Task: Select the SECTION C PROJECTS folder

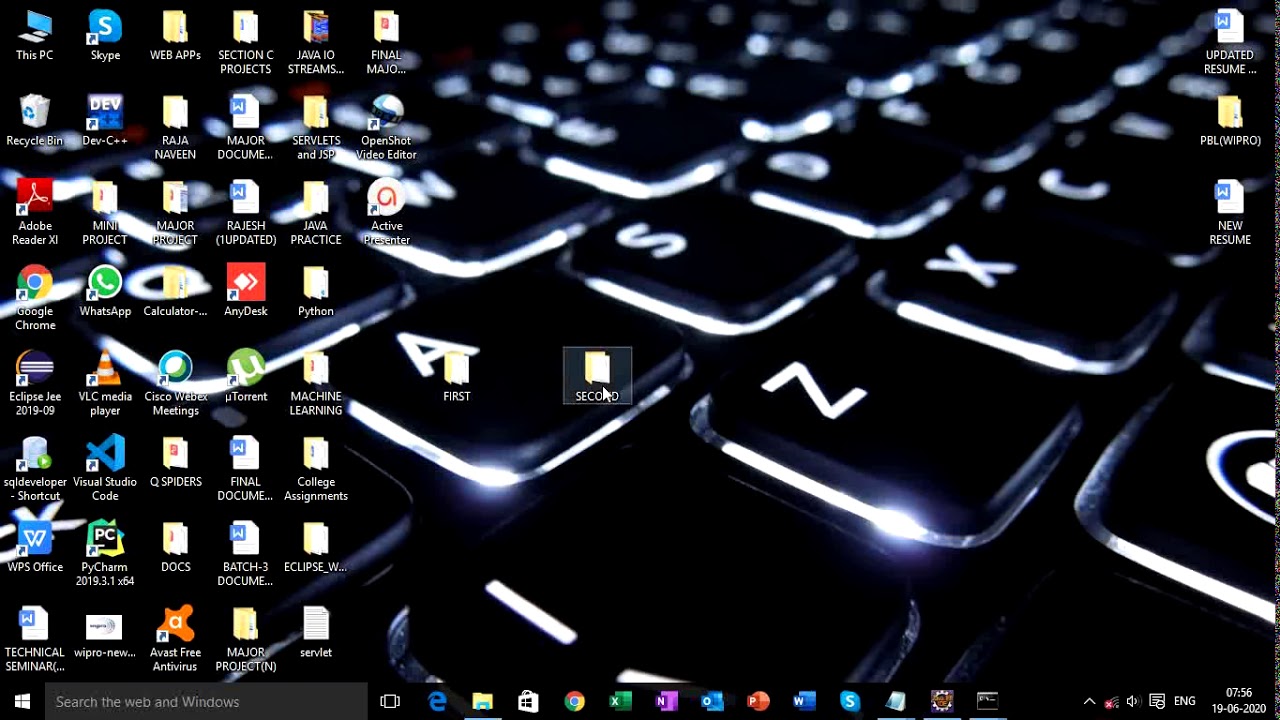Action: (x=246, y=43)
